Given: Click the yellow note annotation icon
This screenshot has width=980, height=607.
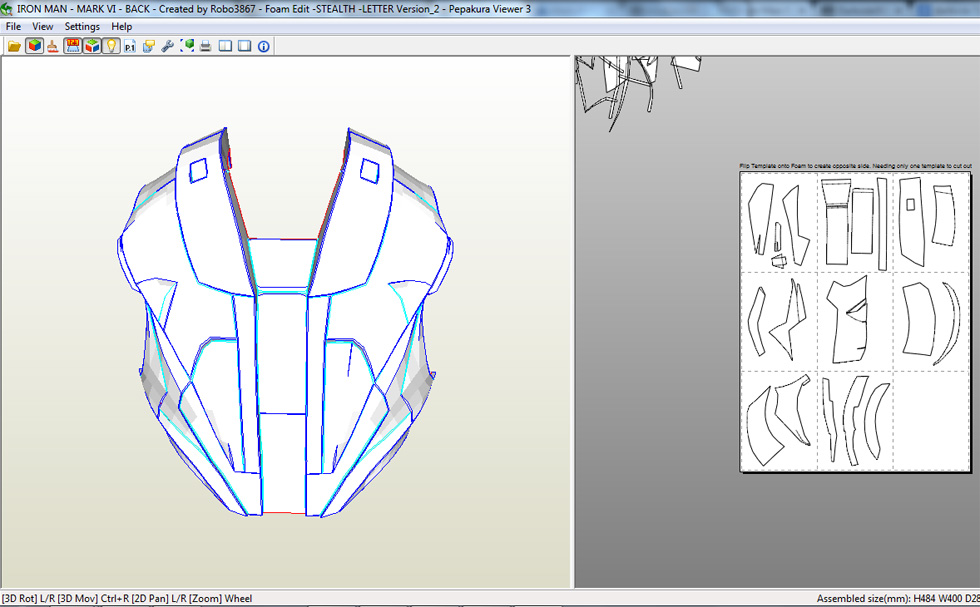Looking at the screenshot, I should tap(149, 46).
